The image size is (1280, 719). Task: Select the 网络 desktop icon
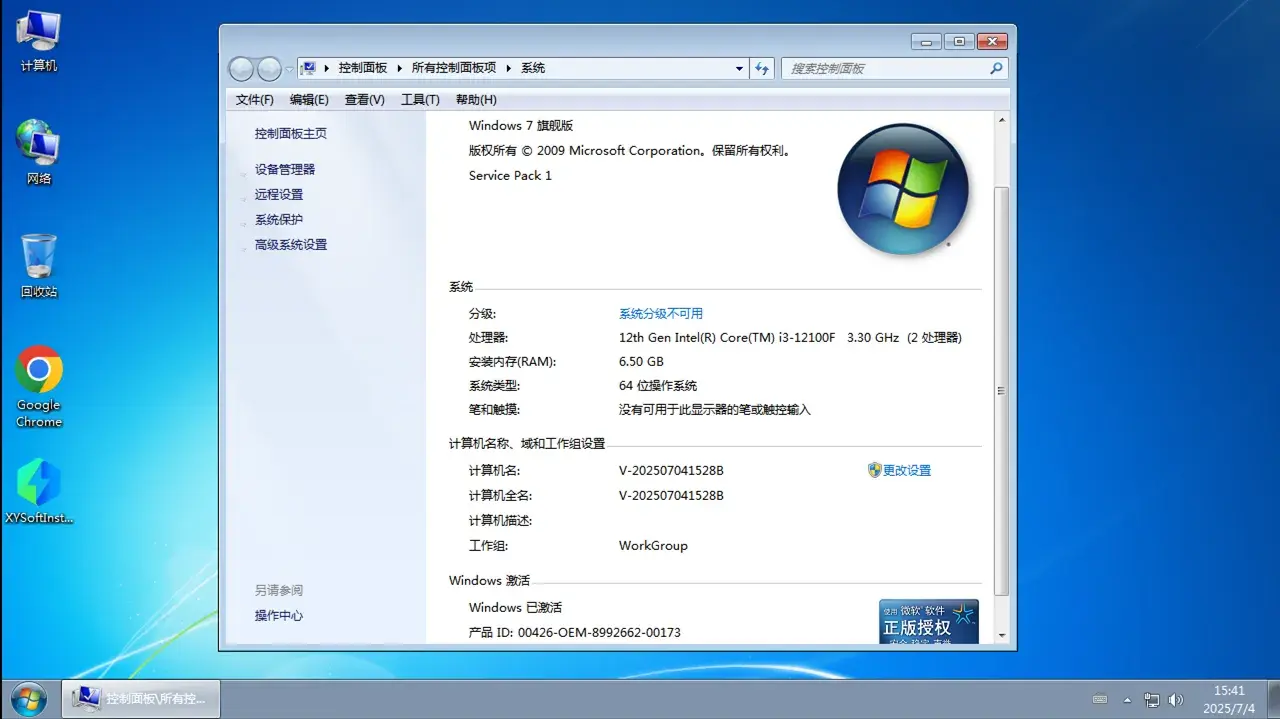click(39, 152)
